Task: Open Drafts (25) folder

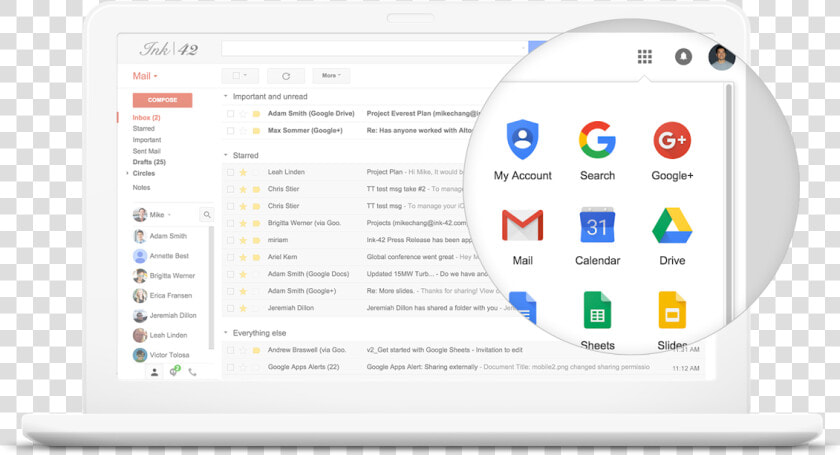Action: 149,162
